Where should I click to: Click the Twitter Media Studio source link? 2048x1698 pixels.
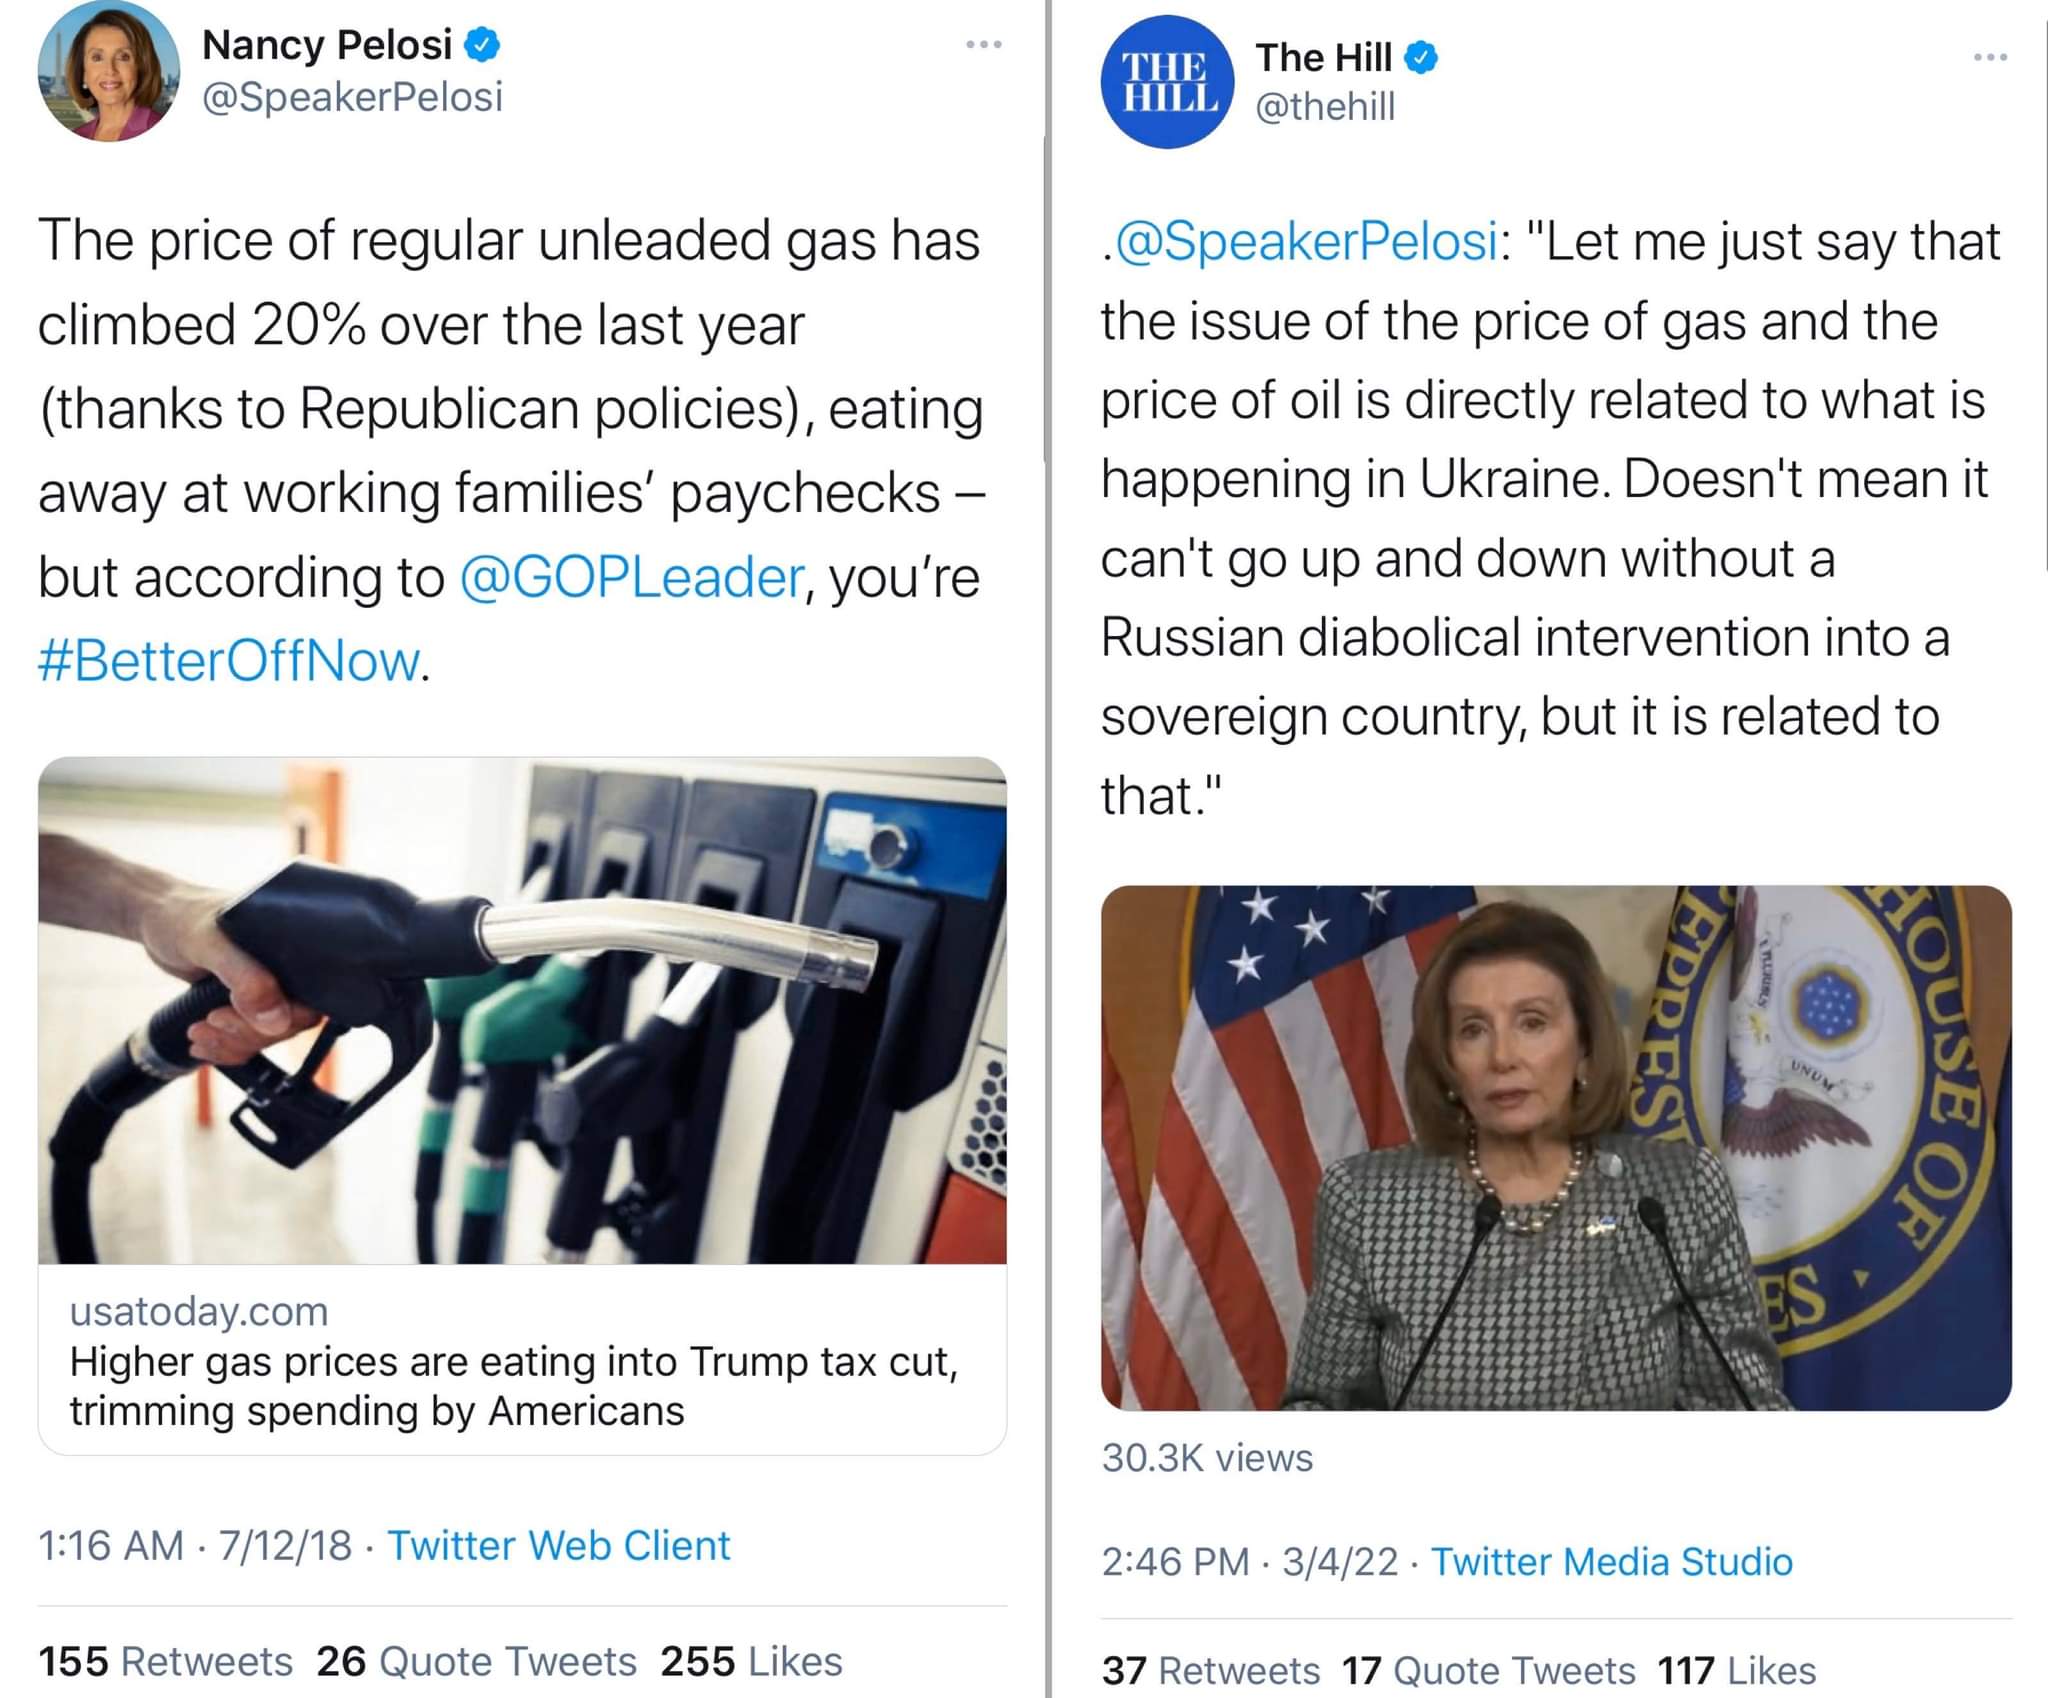click(1612, 1561)
